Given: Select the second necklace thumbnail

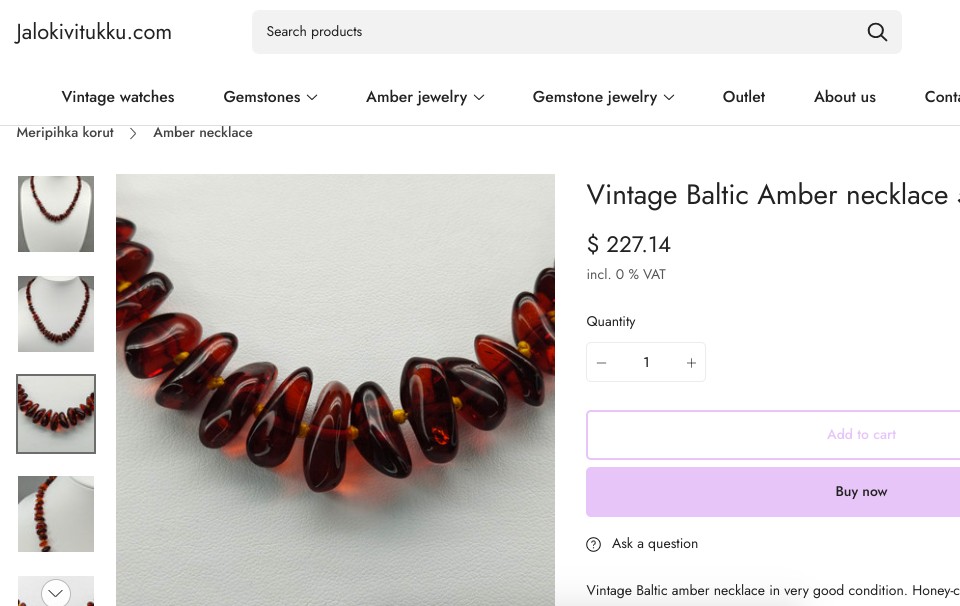Looking at the screenshot, I should coord(56,314).
